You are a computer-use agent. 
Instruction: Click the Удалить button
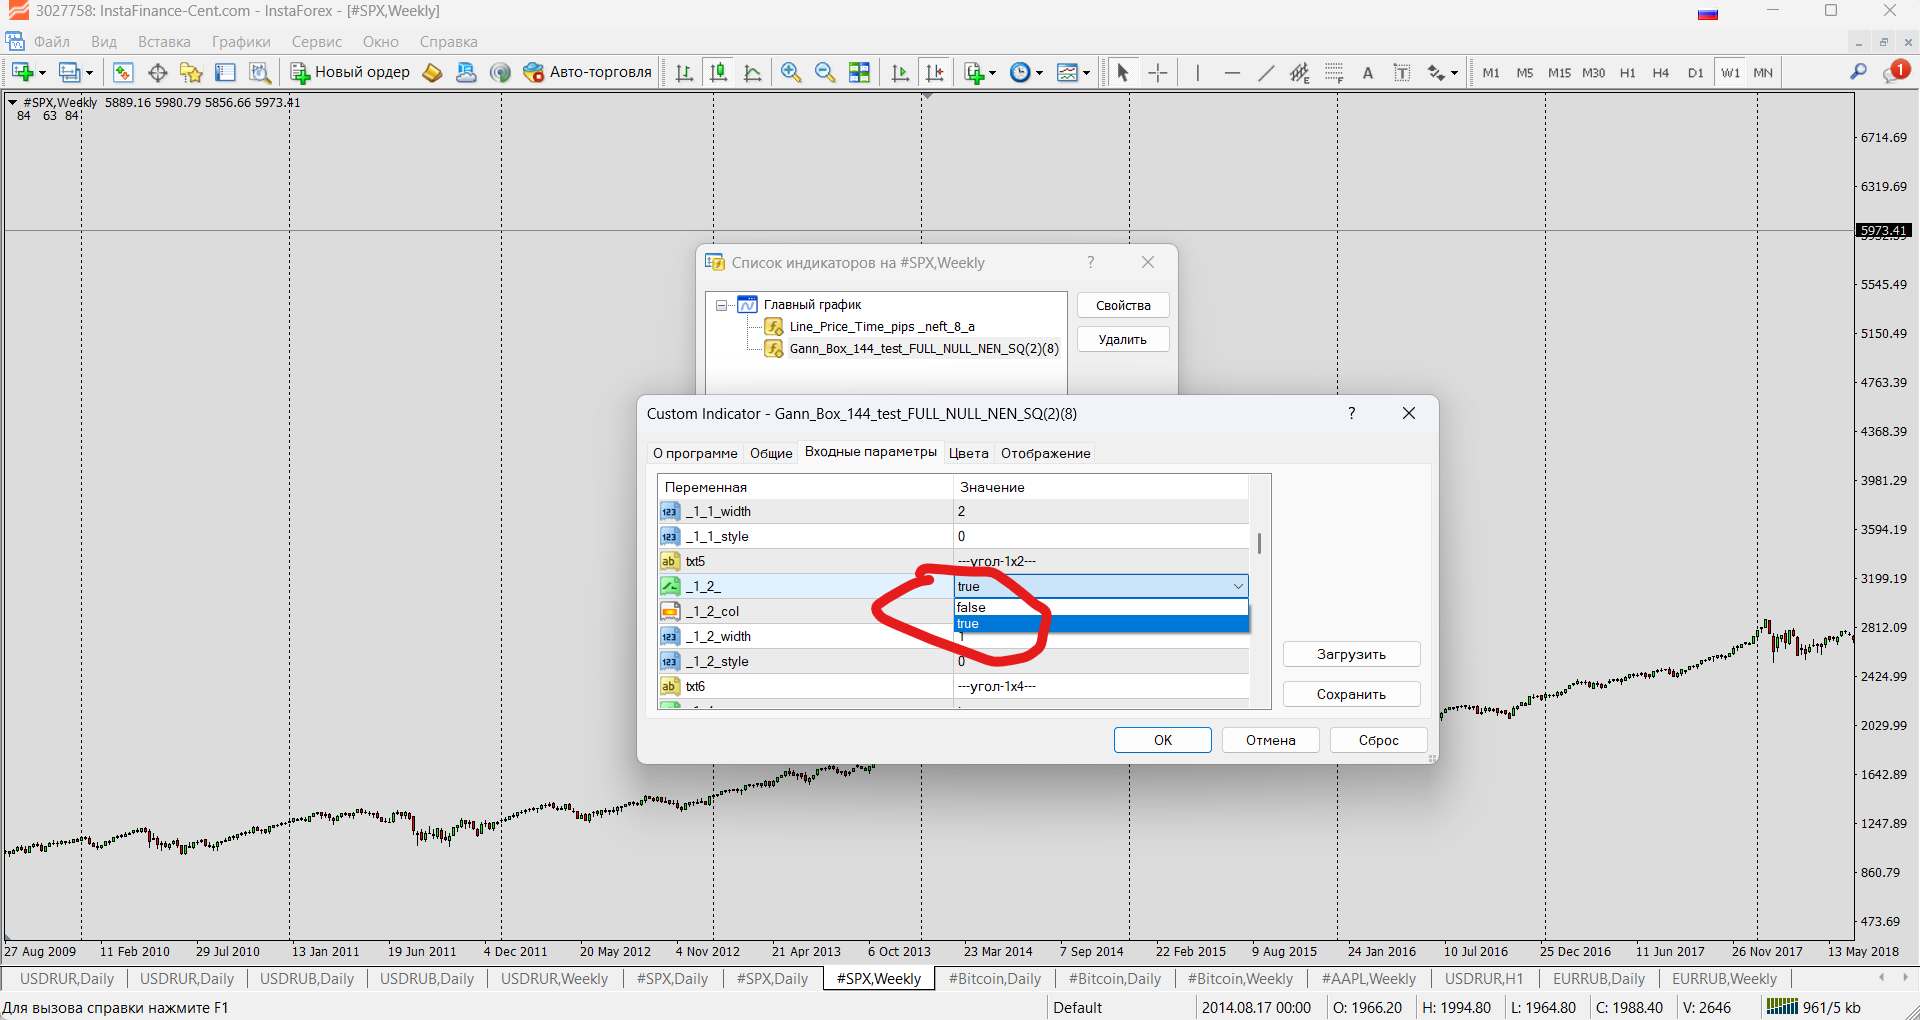coord(1123,340)
